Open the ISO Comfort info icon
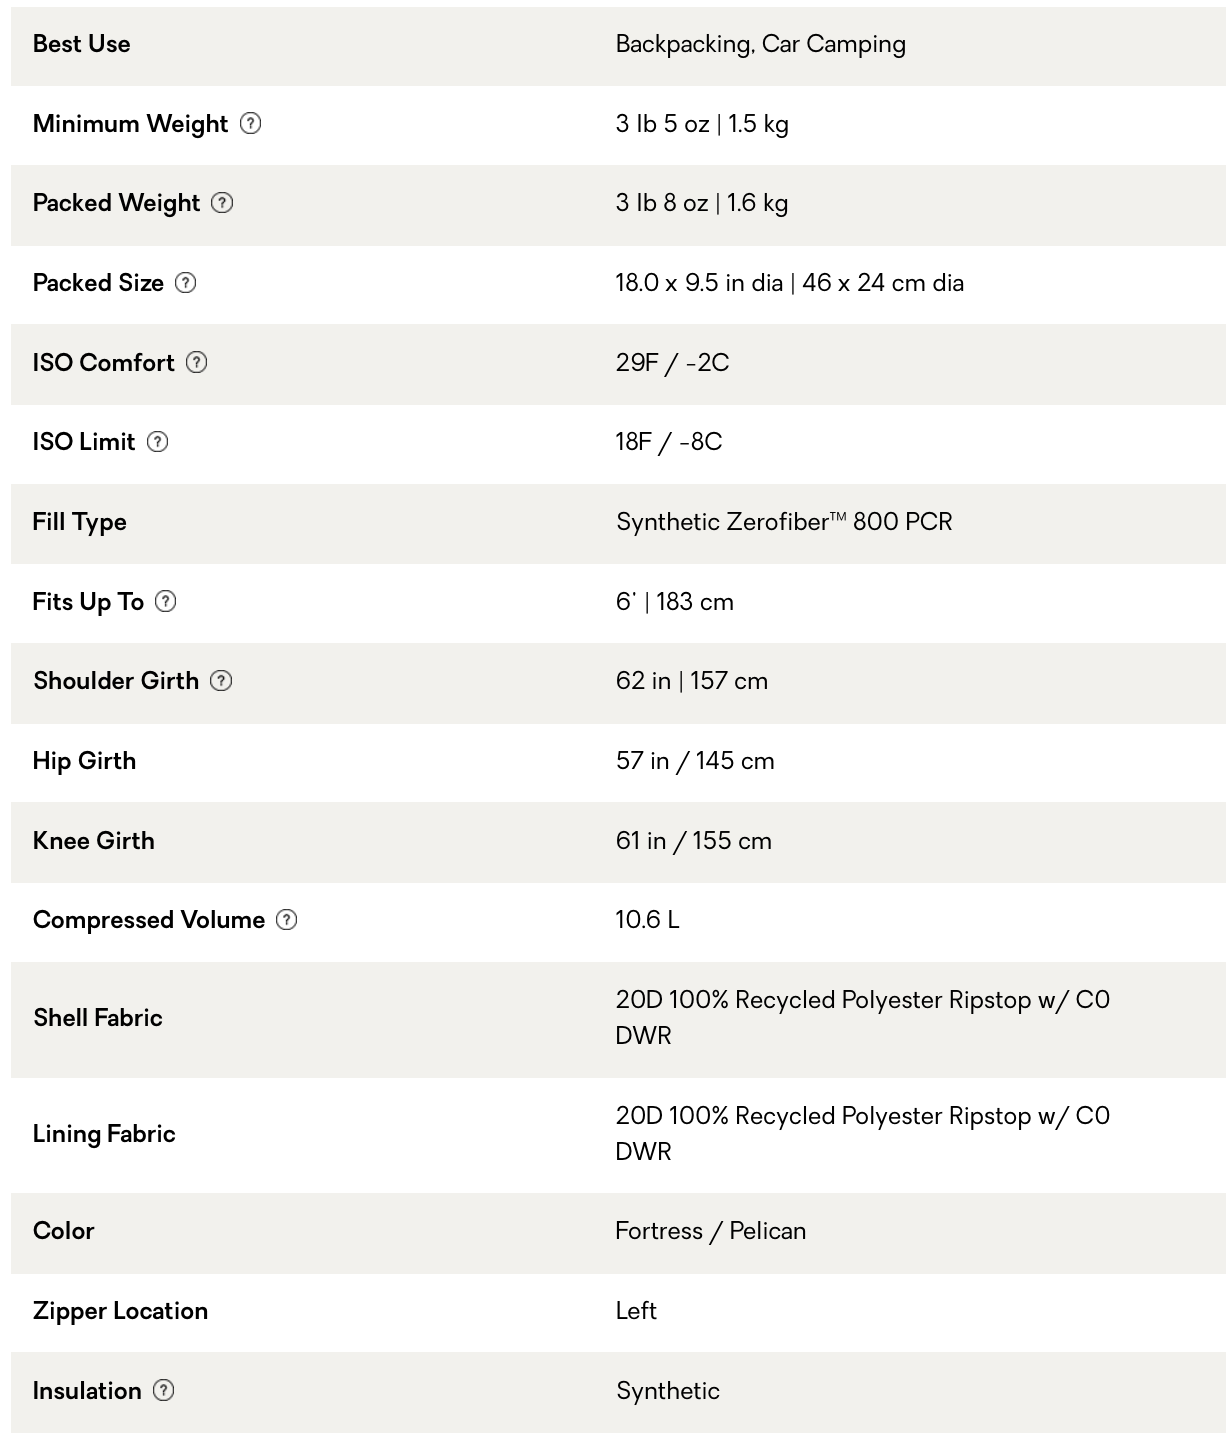The width and height of the screenshot is (1226, 1444). (197, 362)
